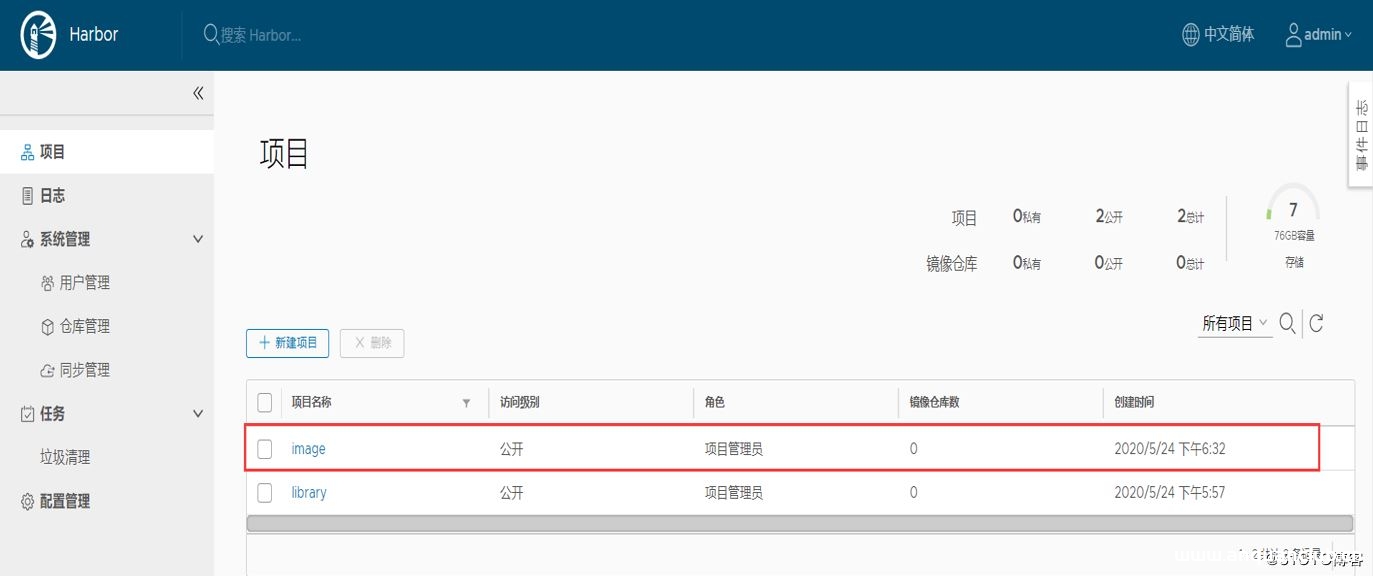Check the select-all projects checkbox
1373x576 pixels.
coord(264,401)
